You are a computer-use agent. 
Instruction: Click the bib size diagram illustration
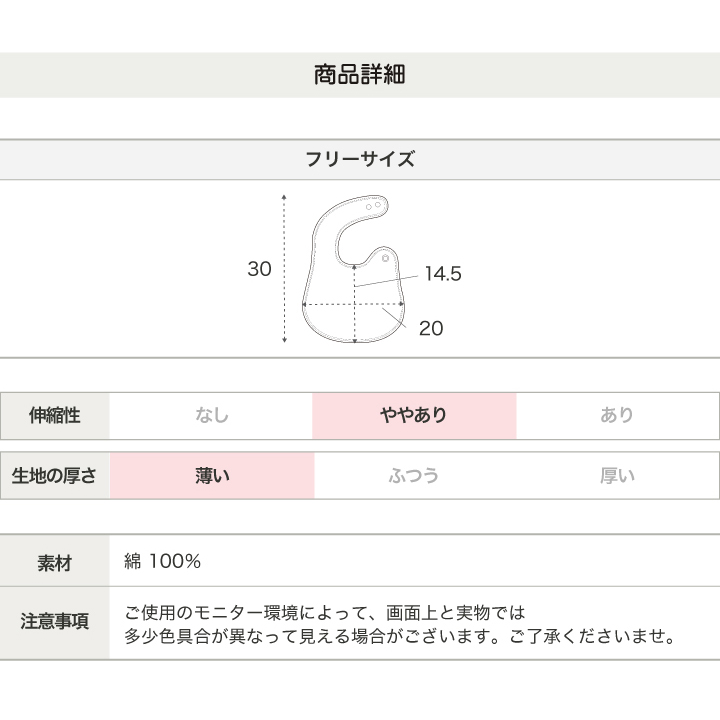pos(350,270)
